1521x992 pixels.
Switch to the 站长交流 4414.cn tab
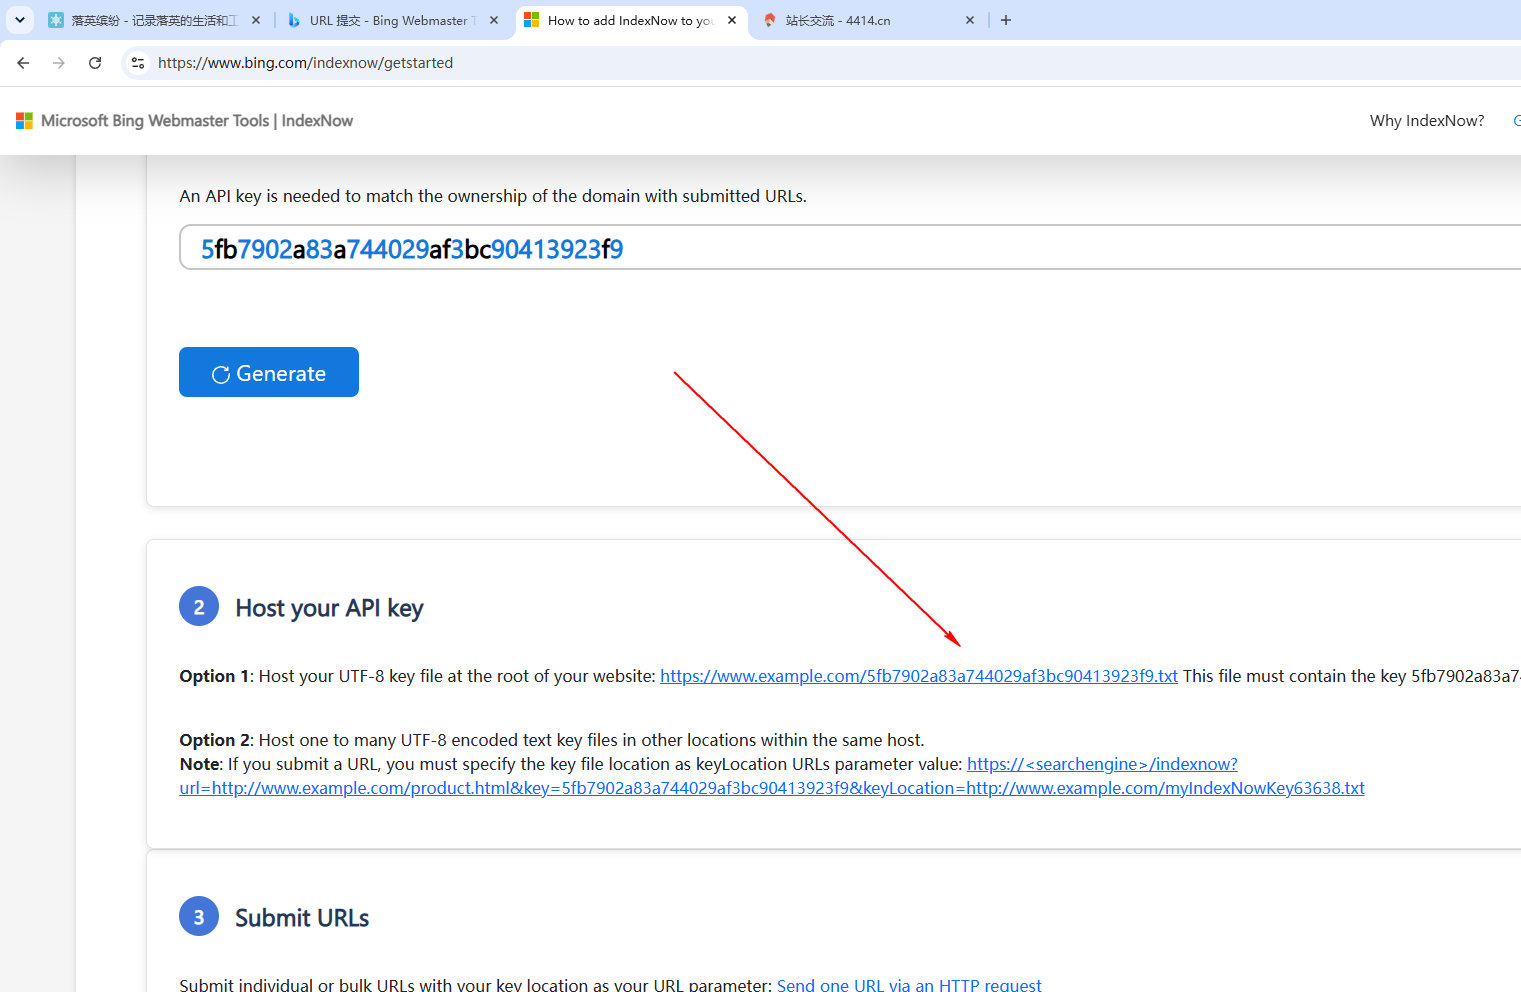tap(868, 20)
